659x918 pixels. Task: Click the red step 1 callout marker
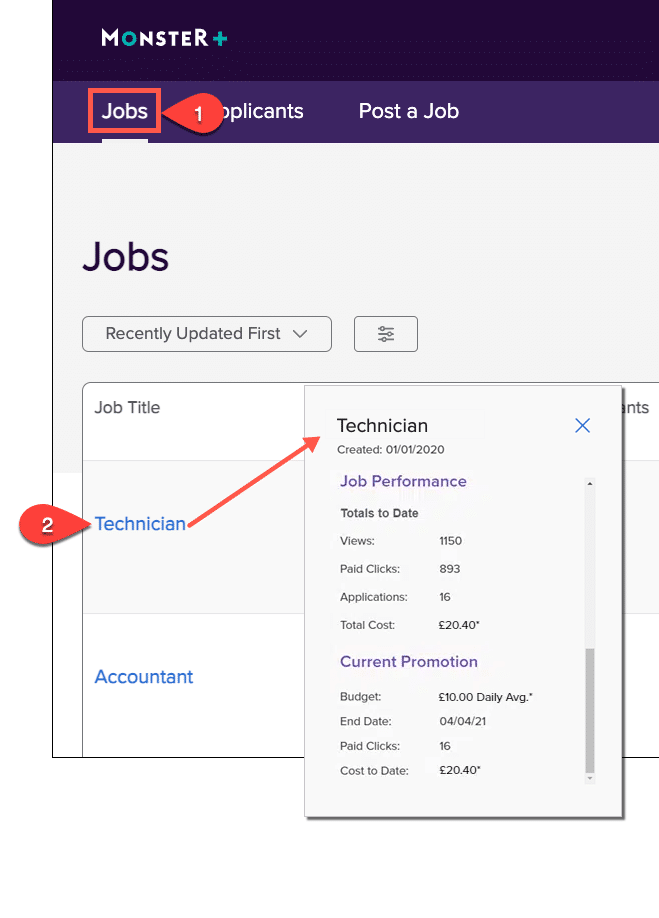pyautogui.click(x=195, y=114)
